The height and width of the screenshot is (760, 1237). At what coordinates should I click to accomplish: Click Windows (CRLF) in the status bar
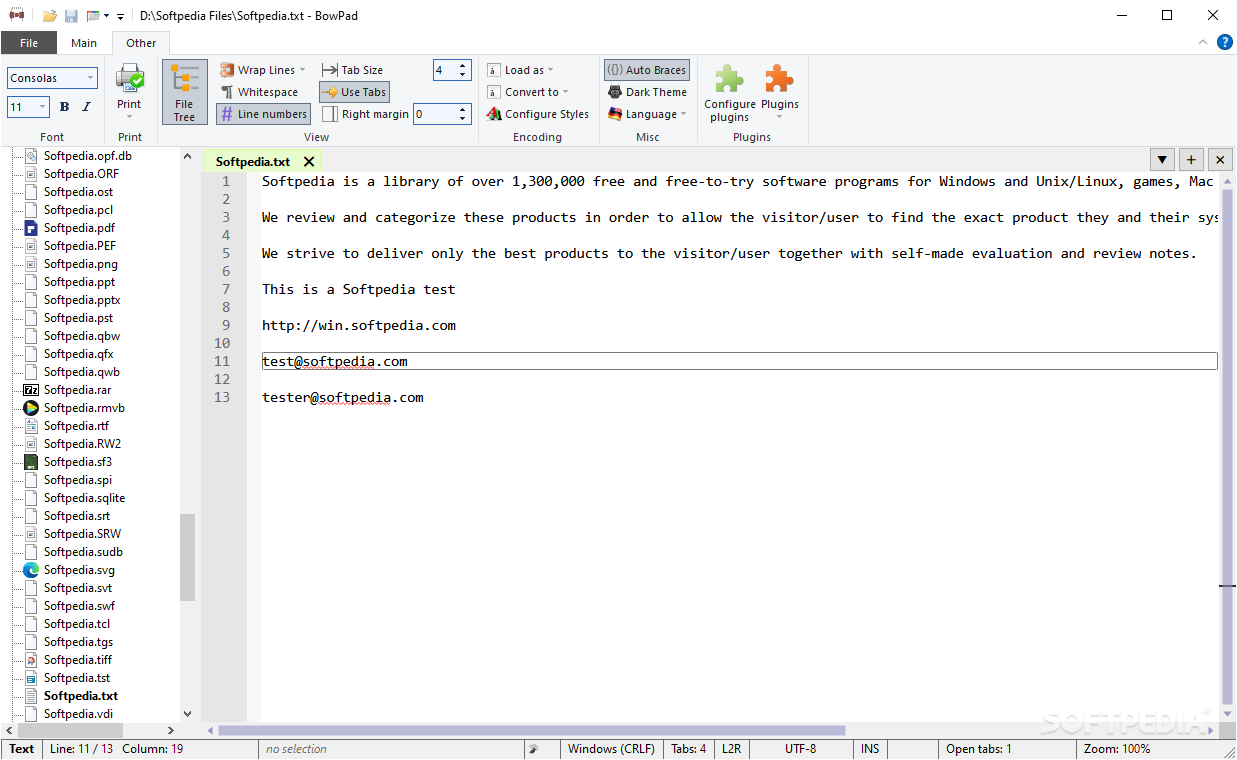pos(611,749)
